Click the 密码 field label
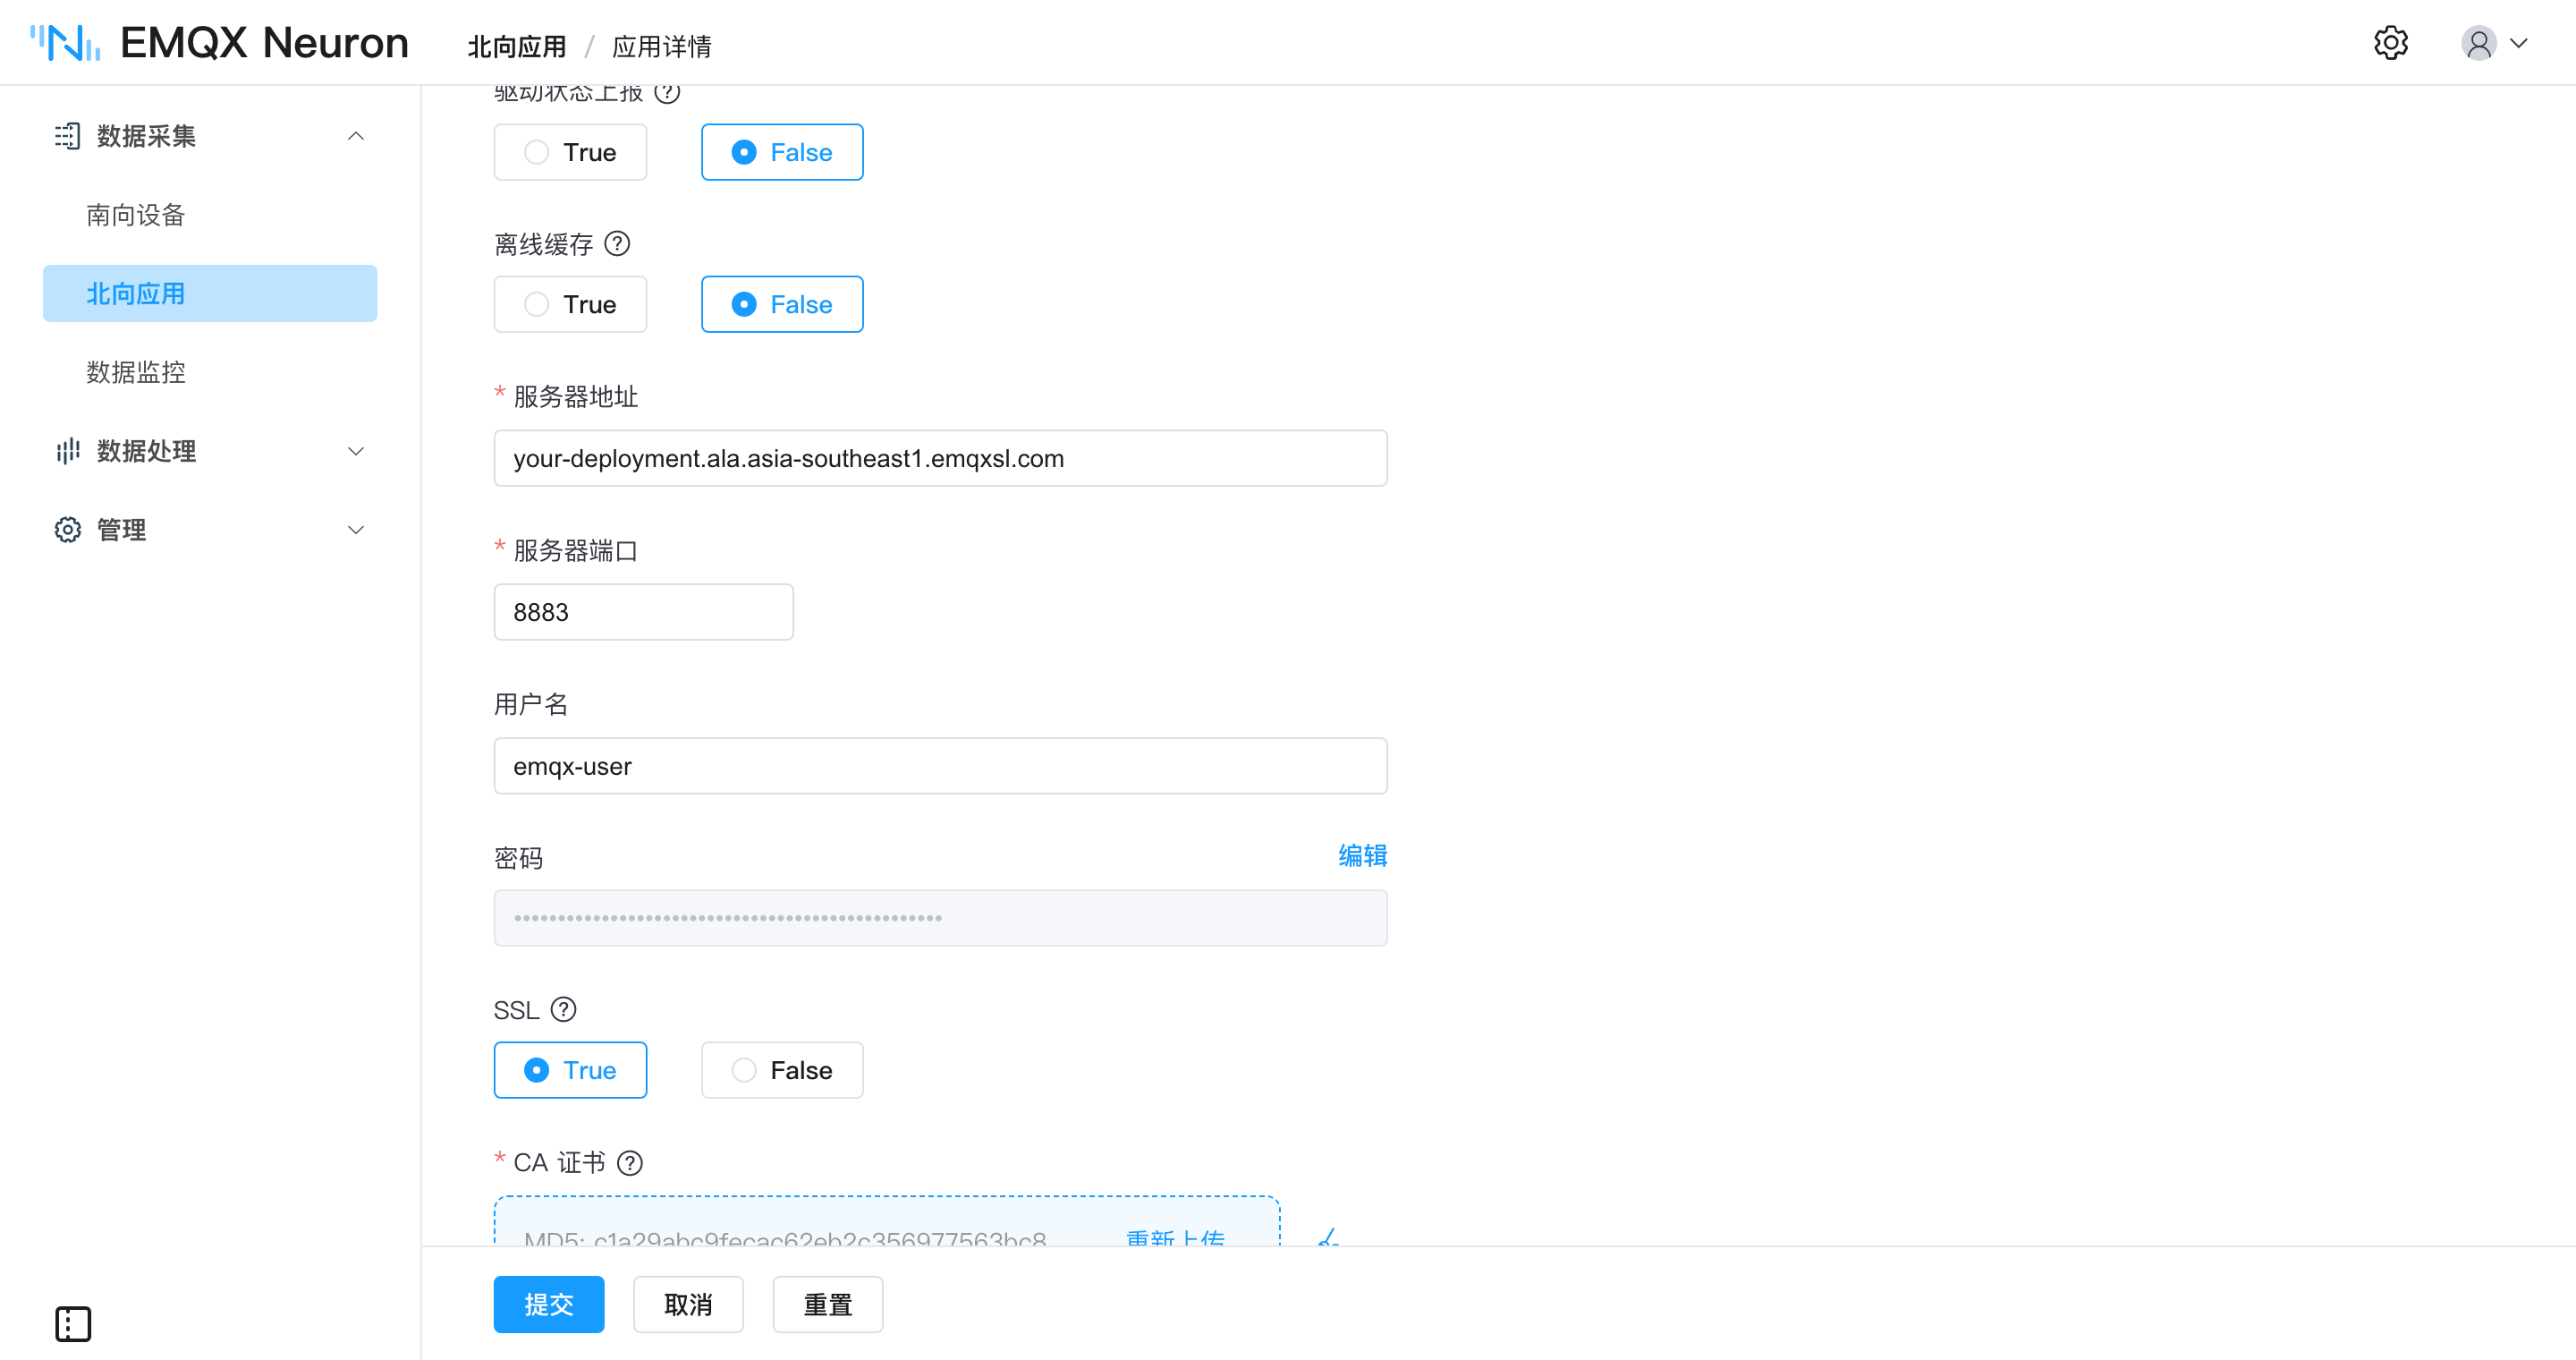The width and height of the screenshot is (2576, 1360). (519, 858)
